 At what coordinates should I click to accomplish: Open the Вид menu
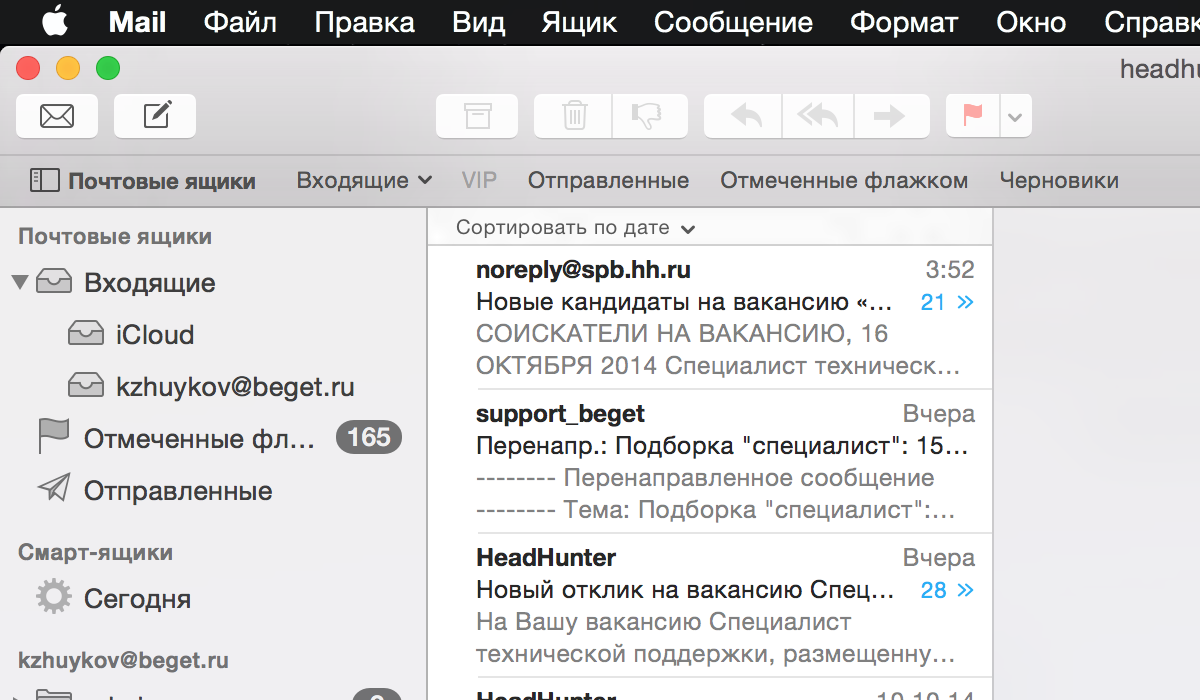(x=478, y=22)
